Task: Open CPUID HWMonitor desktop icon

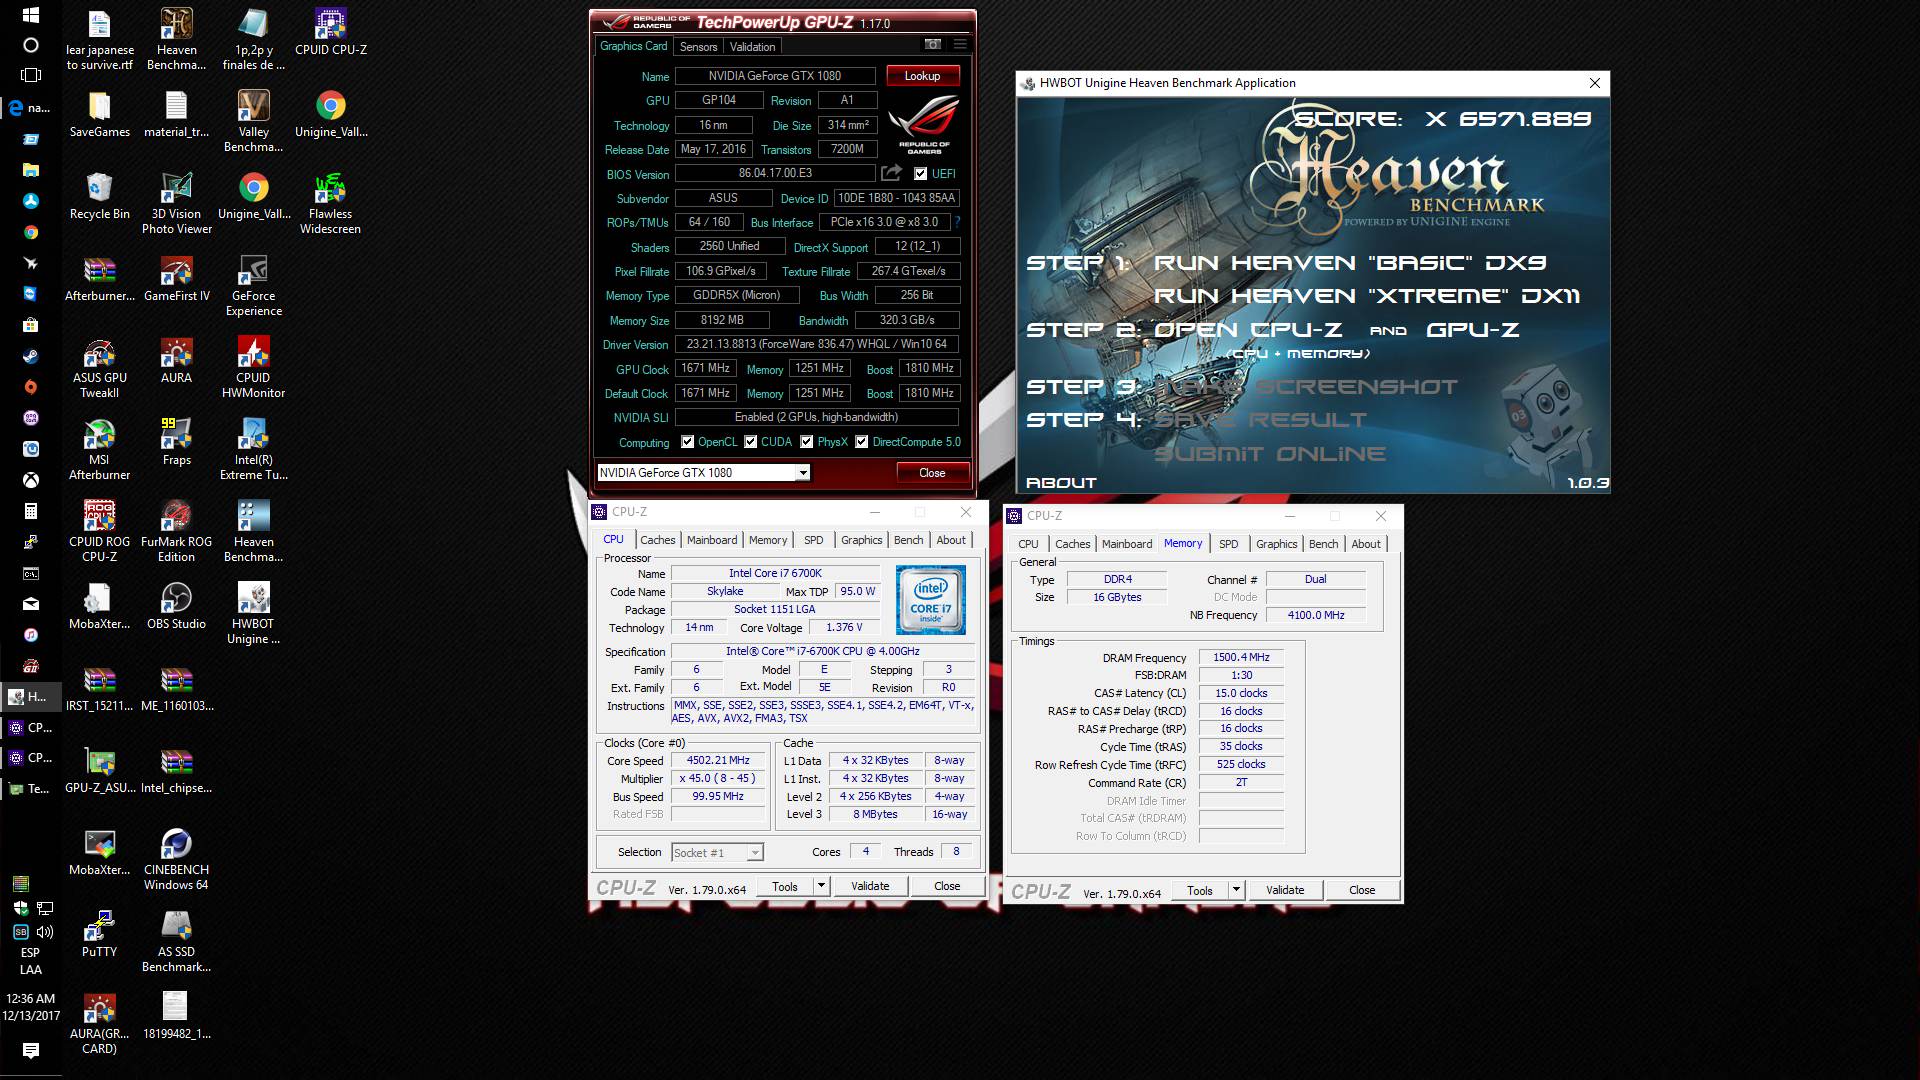Action: point(254,368)
